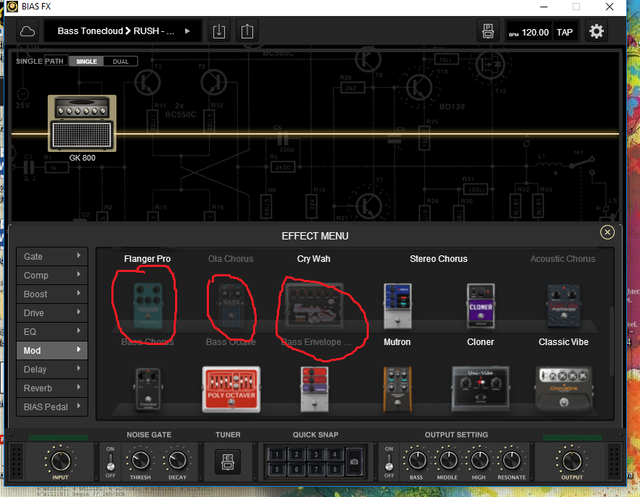Switch signal path to Dual
The width and height of the screenshot is (640, 497).
120,61
